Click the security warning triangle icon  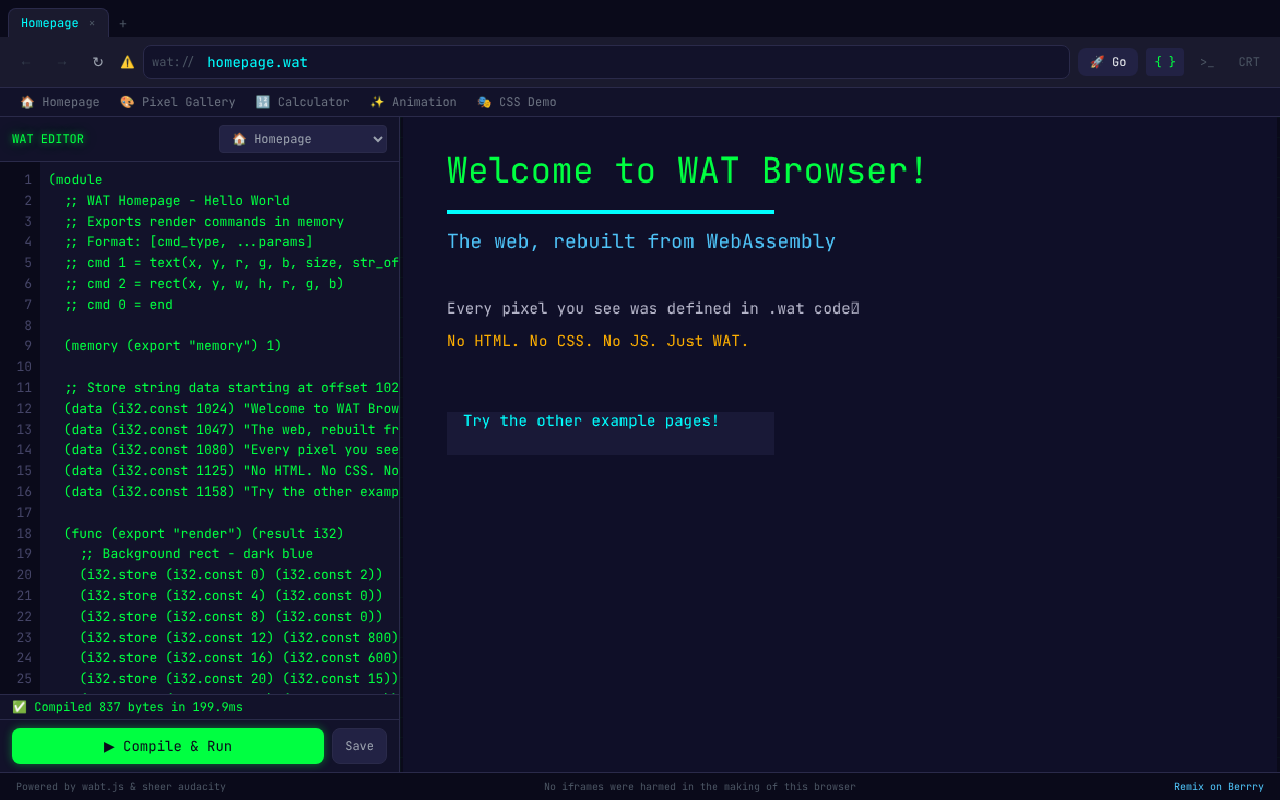127,62
